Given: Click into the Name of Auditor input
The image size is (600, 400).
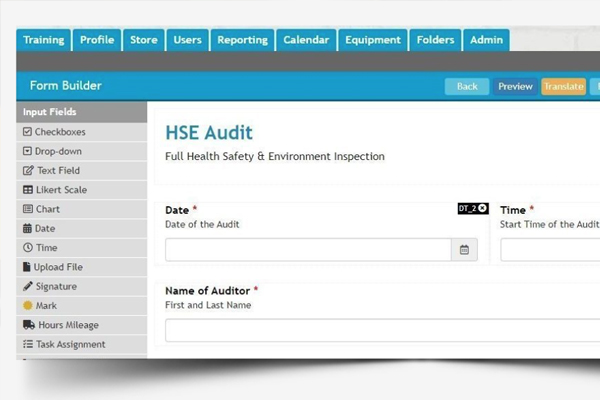Looking at the screenshot, I should [x=380, y=330].
